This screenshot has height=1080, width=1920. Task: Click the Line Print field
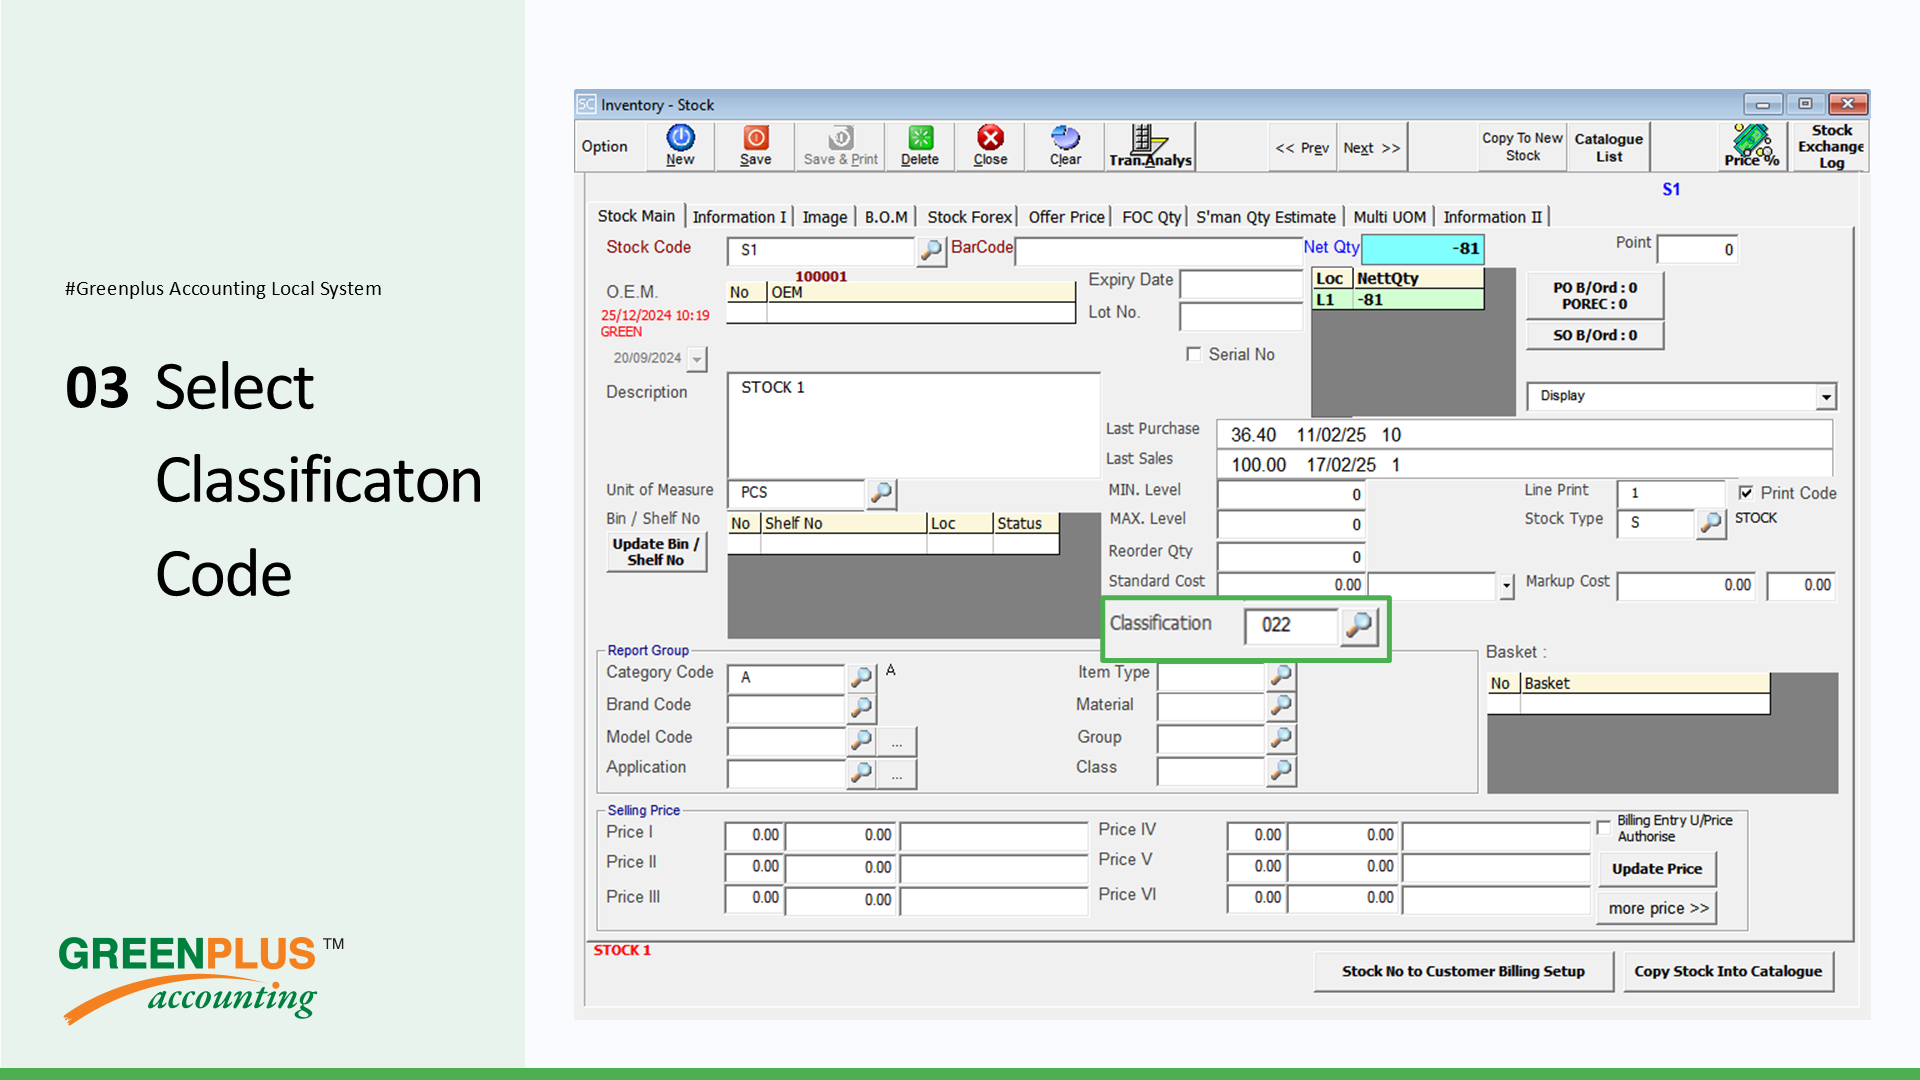click(x=1671, y=493)
